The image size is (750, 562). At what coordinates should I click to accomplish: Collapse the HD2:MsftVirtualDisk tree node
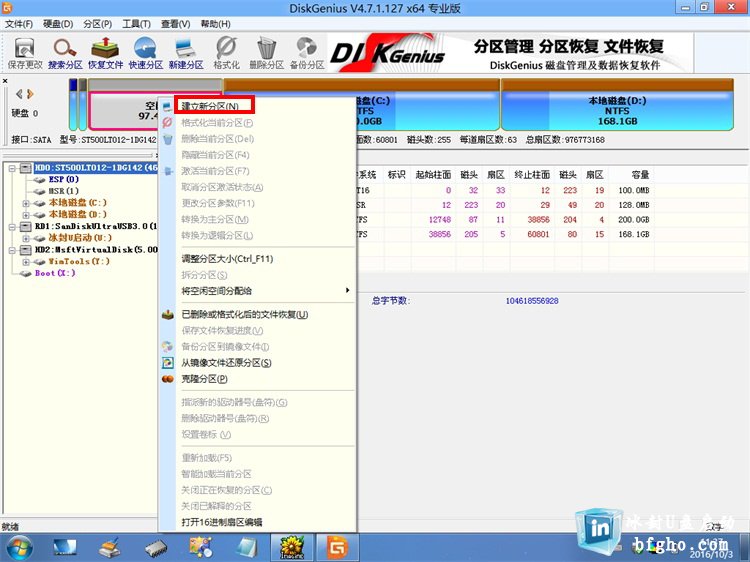(x=12, y=250)
